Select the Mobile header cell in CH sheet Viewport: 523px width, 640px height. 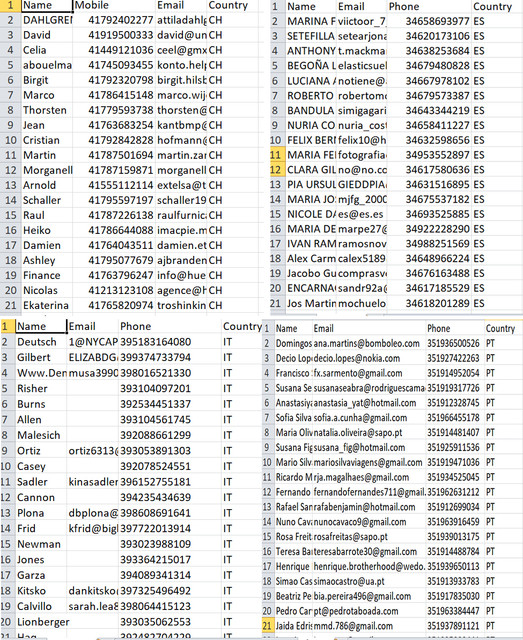pyautogui.click(x=114, y=5)
